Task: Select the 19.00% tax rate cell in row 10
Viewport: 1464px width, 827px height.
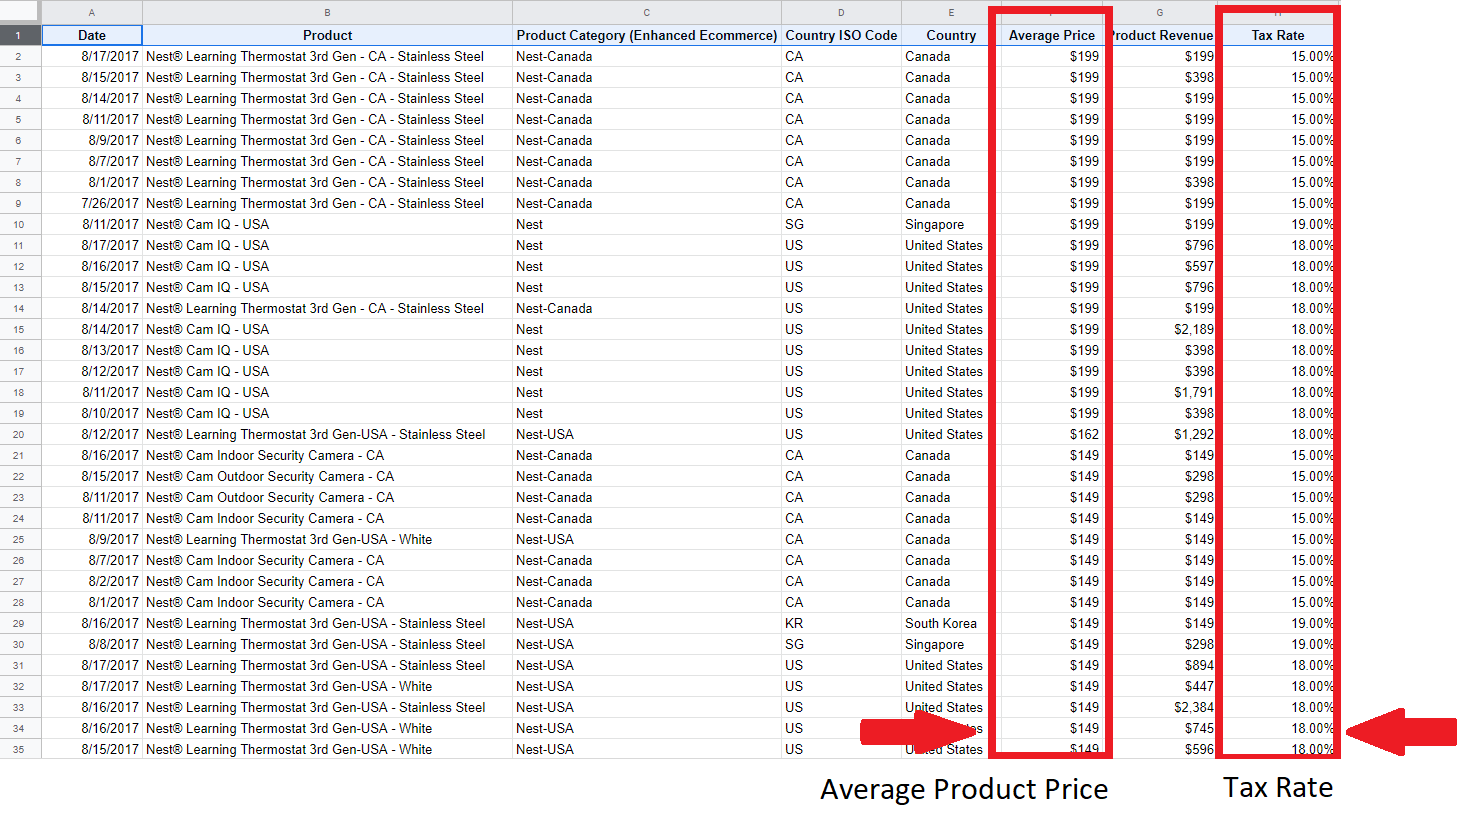Action: pyautogui.click(x=1278, y=224)
